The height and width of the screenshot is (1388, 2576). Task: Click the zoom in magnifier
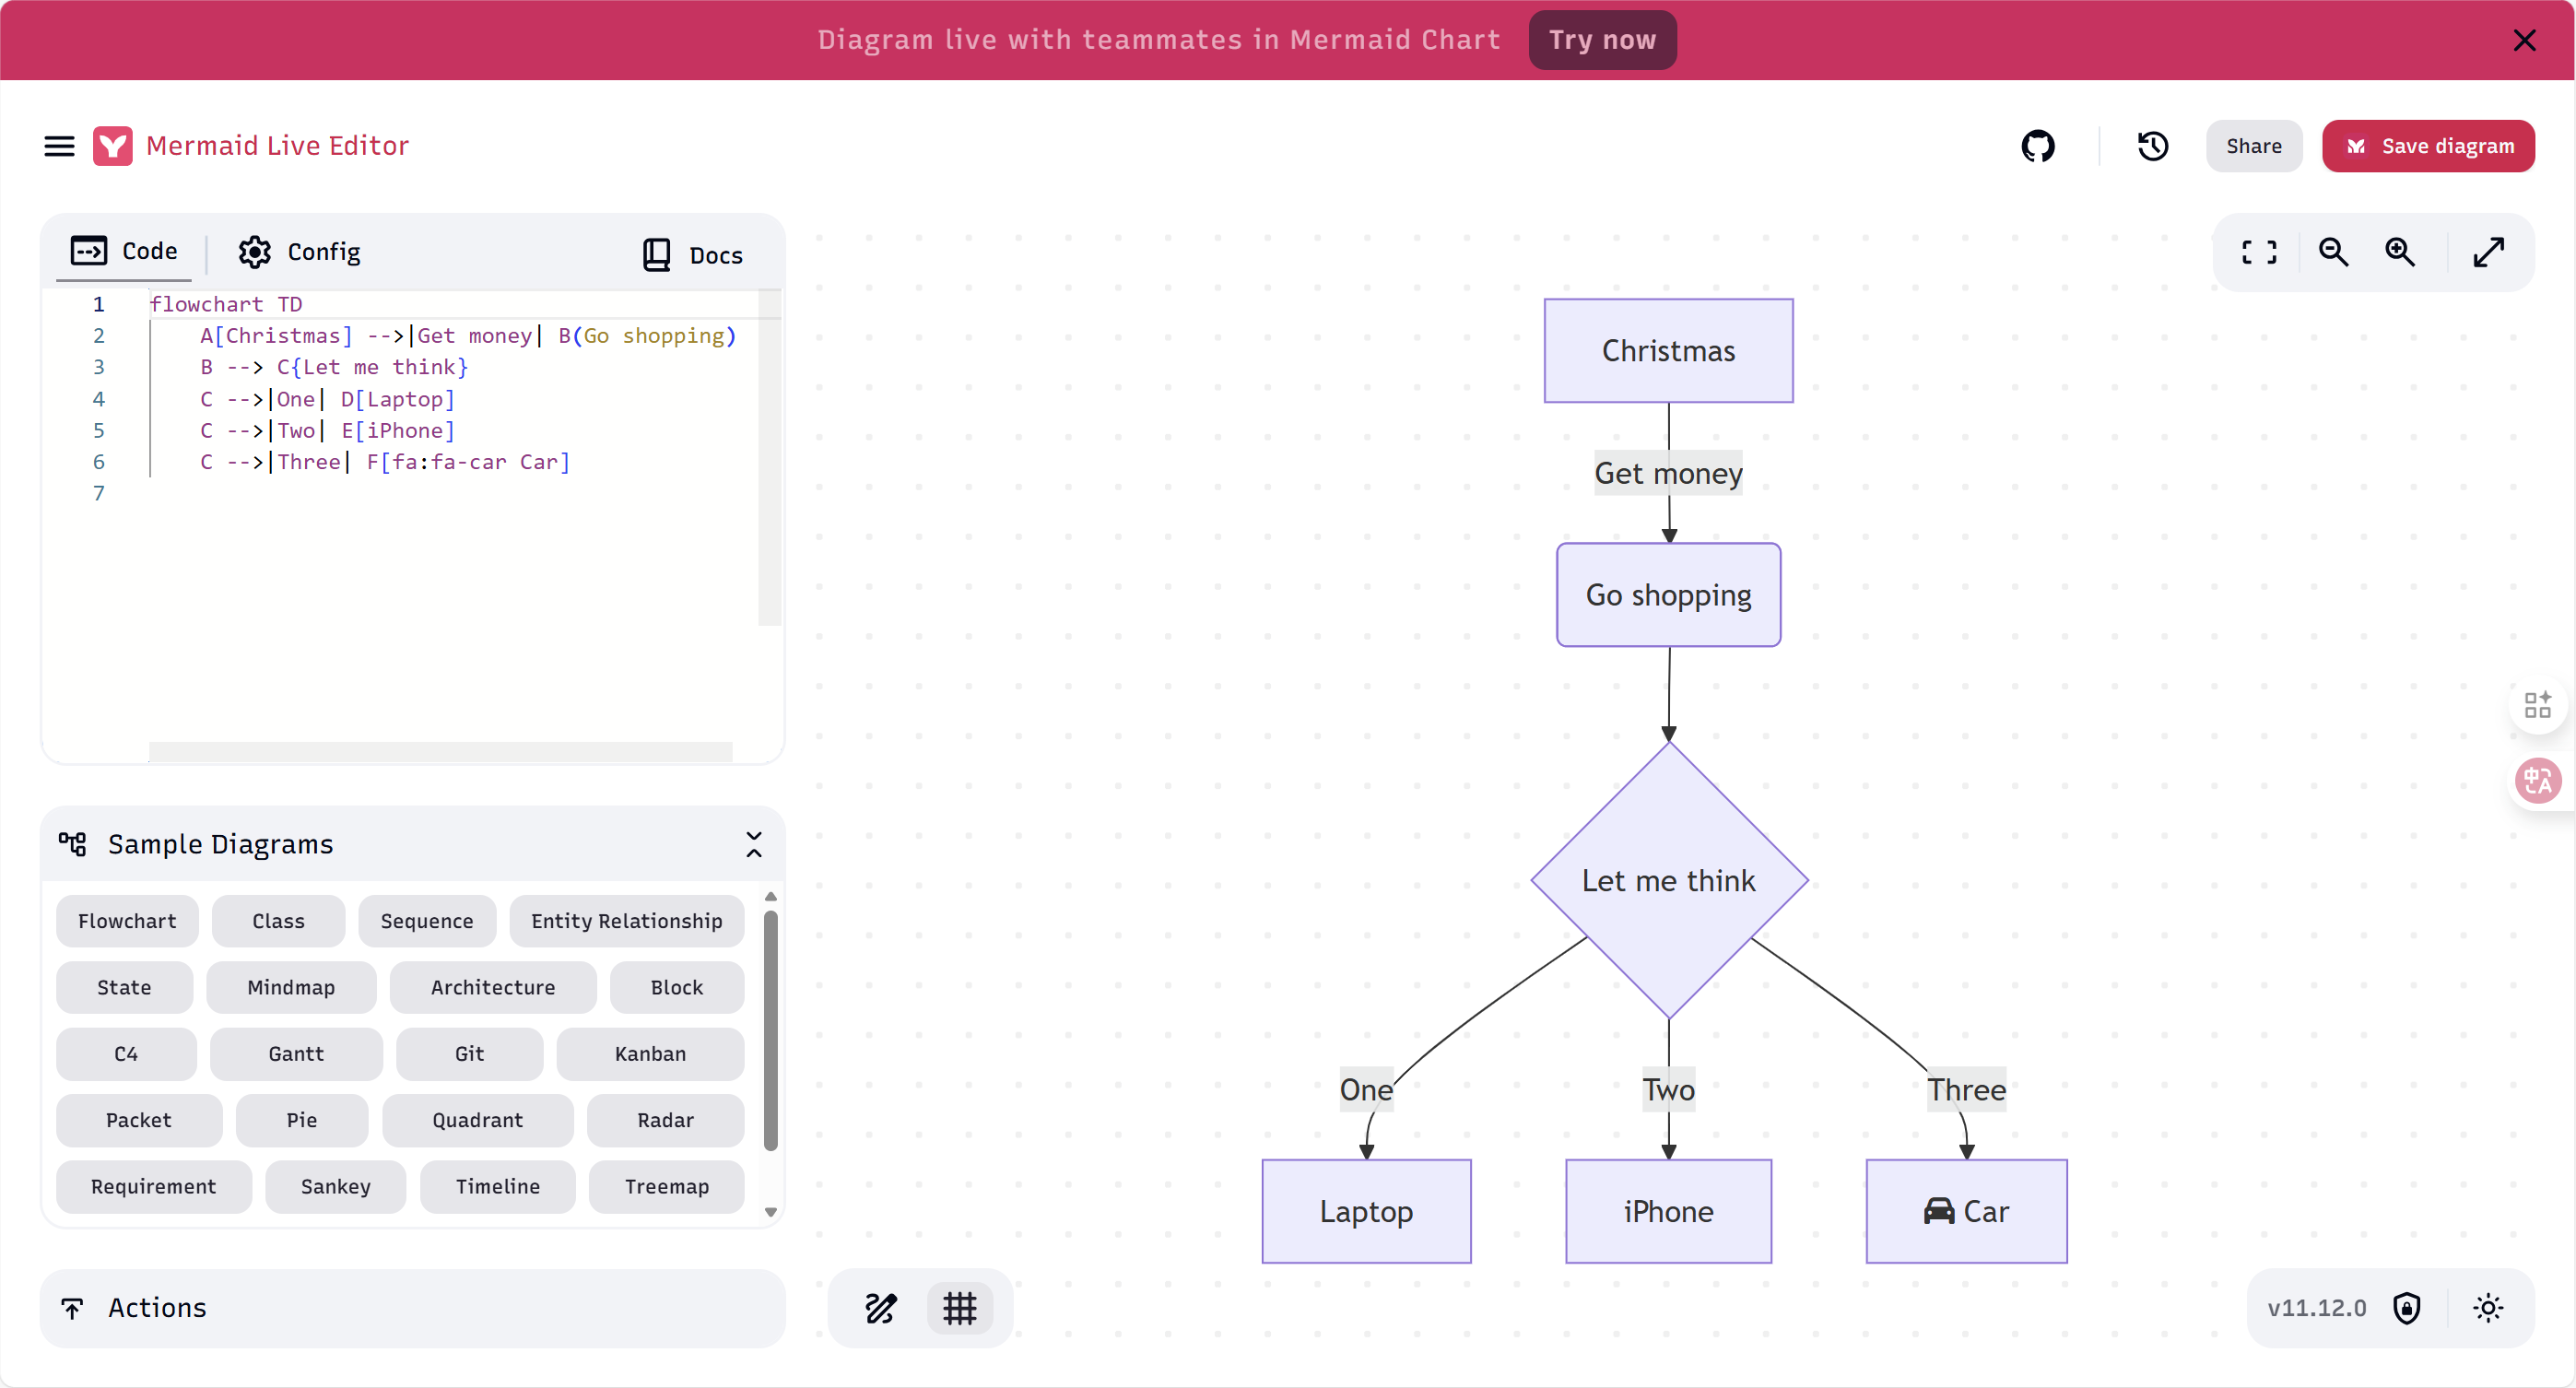[2400, 252]
